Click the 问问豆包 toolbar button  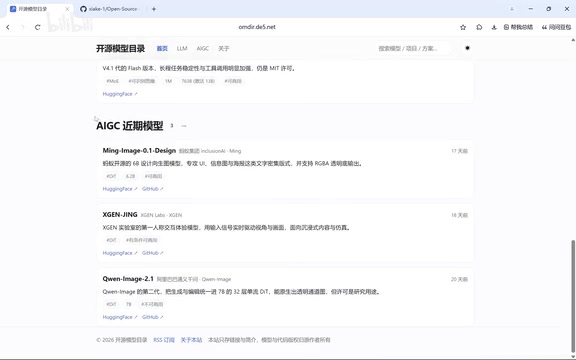tap(556, 27)
